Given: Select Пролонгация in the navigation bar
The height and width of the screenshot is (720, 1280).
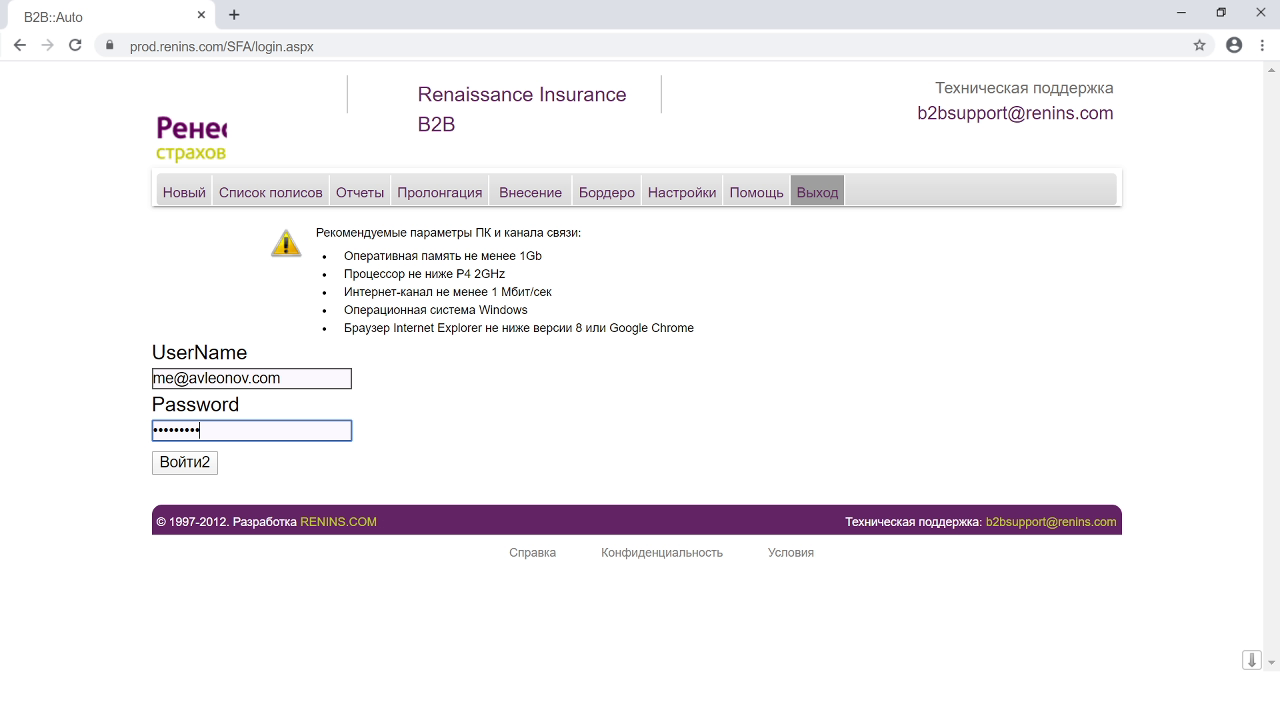Looking at the screenshot, I should coord(440,192).
